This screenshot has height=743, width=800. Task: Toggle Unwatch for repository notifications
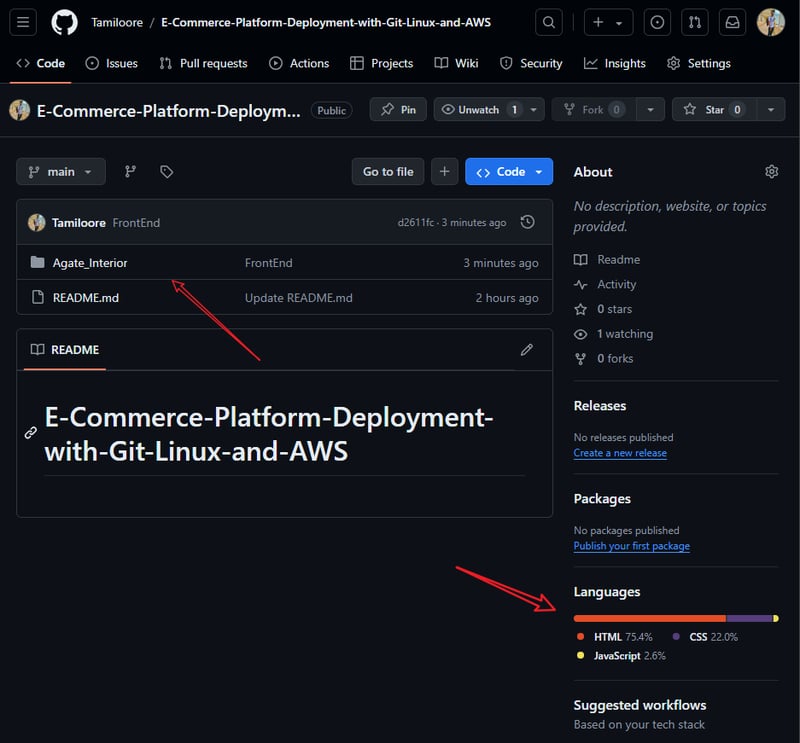click(x=478, y=110)
